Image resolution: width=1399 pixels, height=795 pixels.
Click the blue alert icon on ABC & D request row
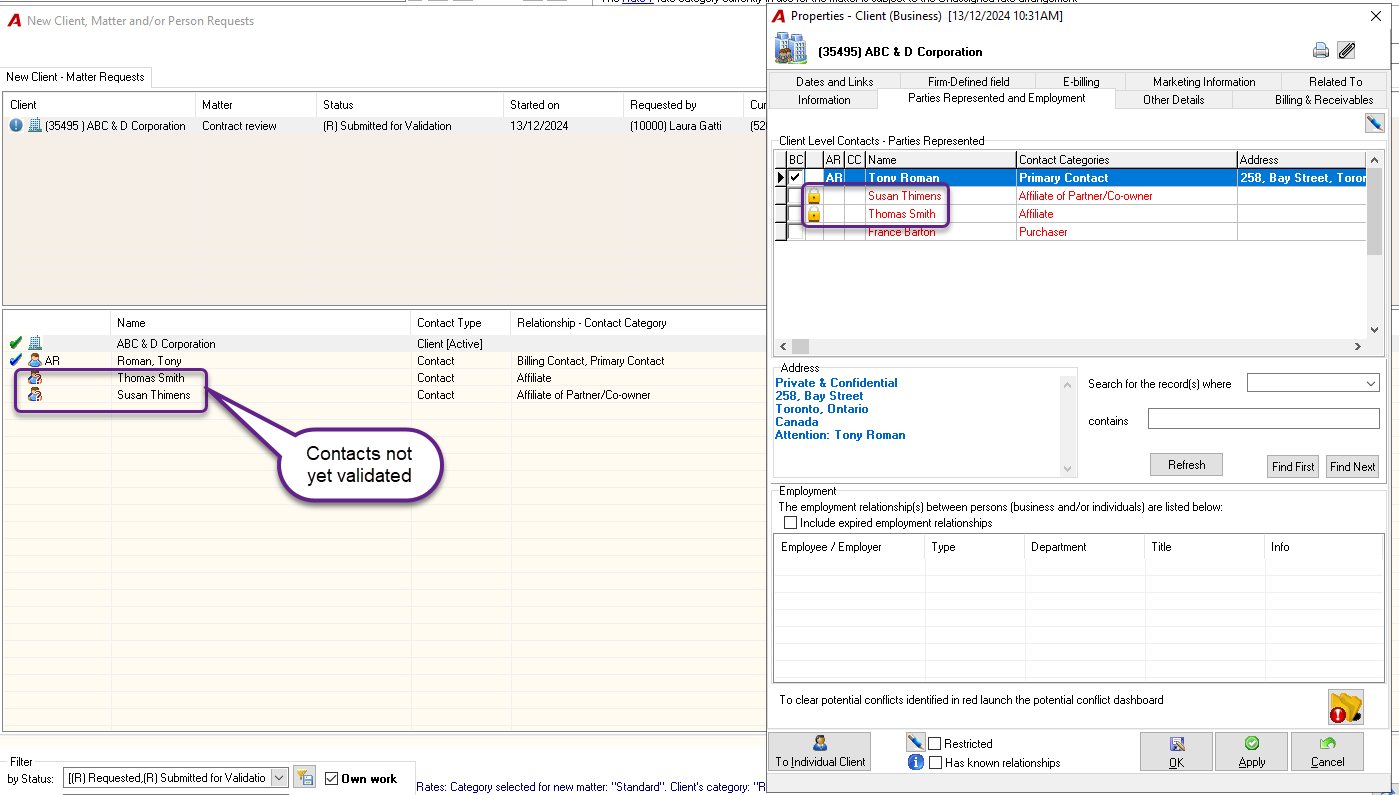point(16,126)
